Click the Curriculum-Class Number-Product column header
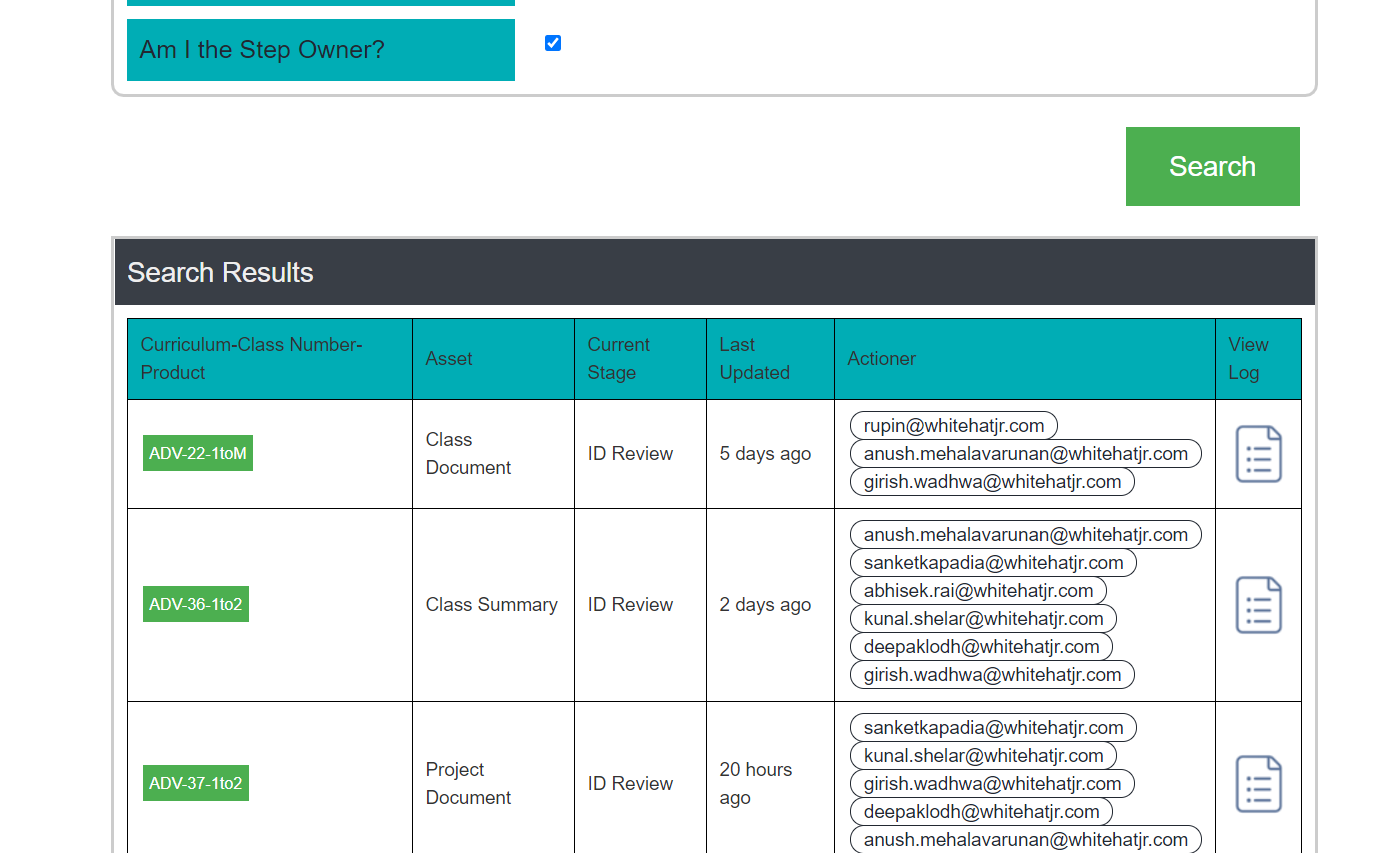The image size is (1396, 853). click(270, 359)
